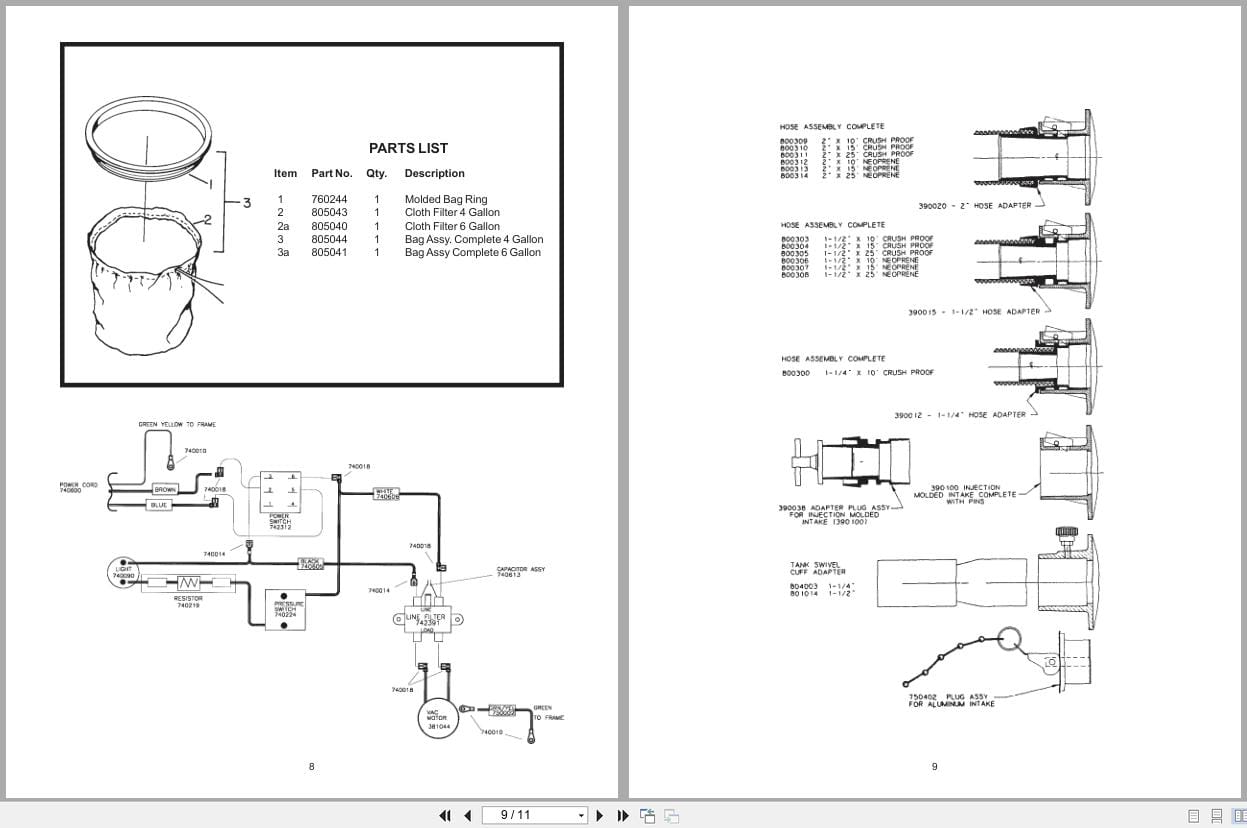Click the POWER SWITCH 742312 label

pos(280,521)
